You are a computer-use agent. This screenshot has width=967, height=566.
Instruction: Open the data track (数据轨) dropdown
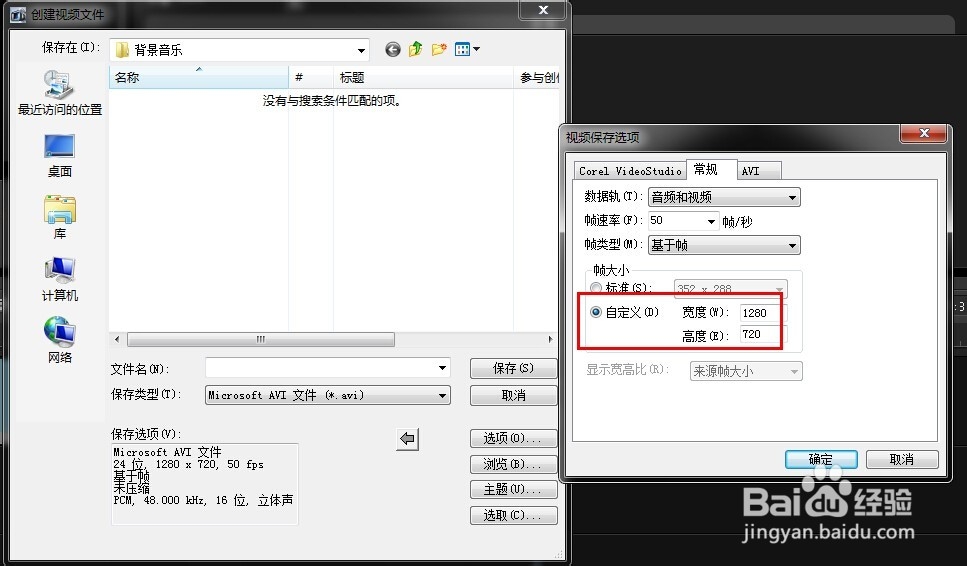click(724, 197)
